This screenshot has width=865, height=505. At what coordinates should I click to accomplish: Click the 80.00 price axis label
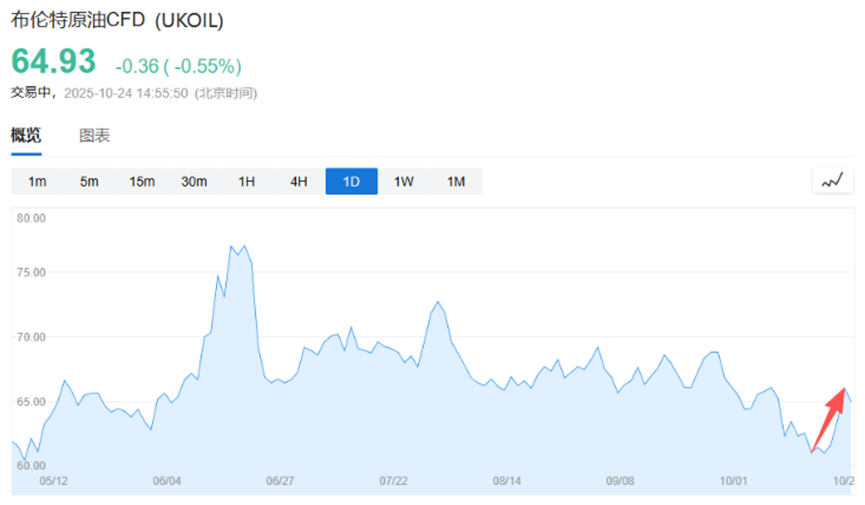(34, 219)
